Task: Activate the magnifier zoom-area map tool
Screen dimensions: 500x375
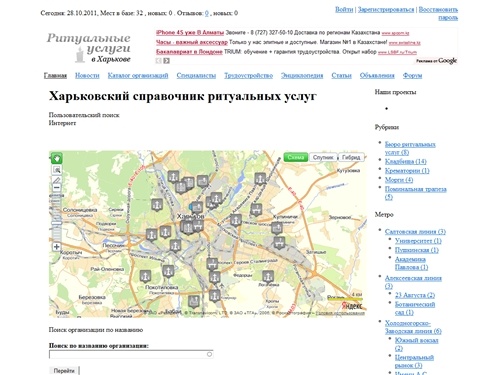Action: tap(57, 170)
